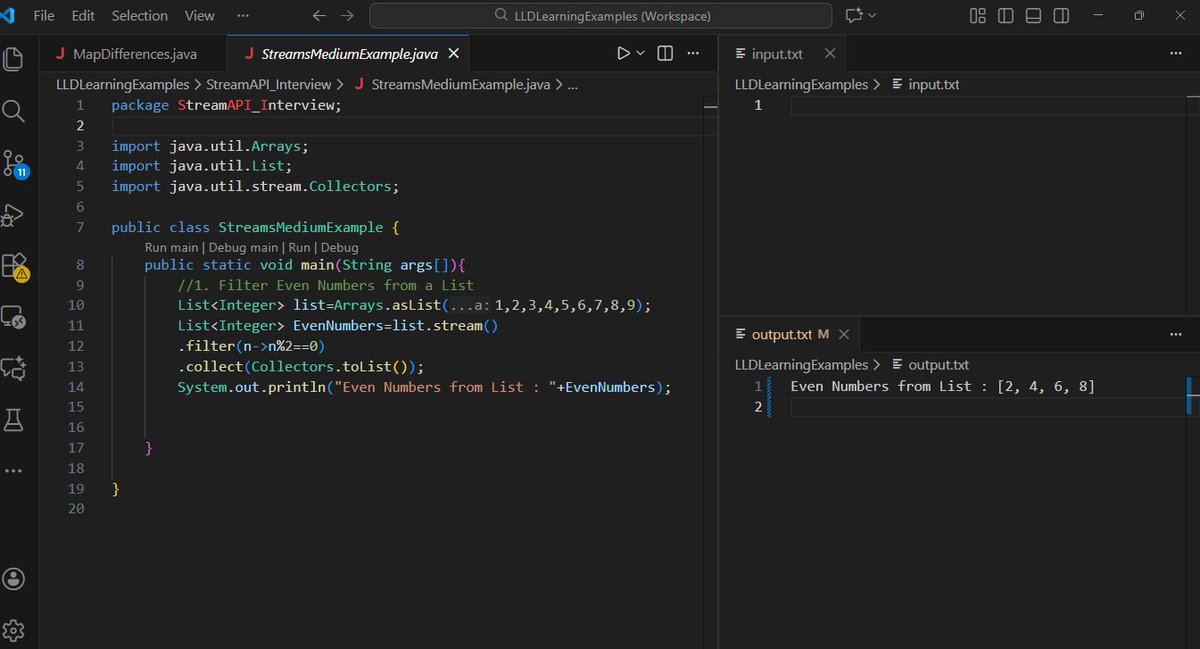The image size is (1200, 649).
Task: Open more actions for StreamsMediumExample editor
Action: point(695,53)
